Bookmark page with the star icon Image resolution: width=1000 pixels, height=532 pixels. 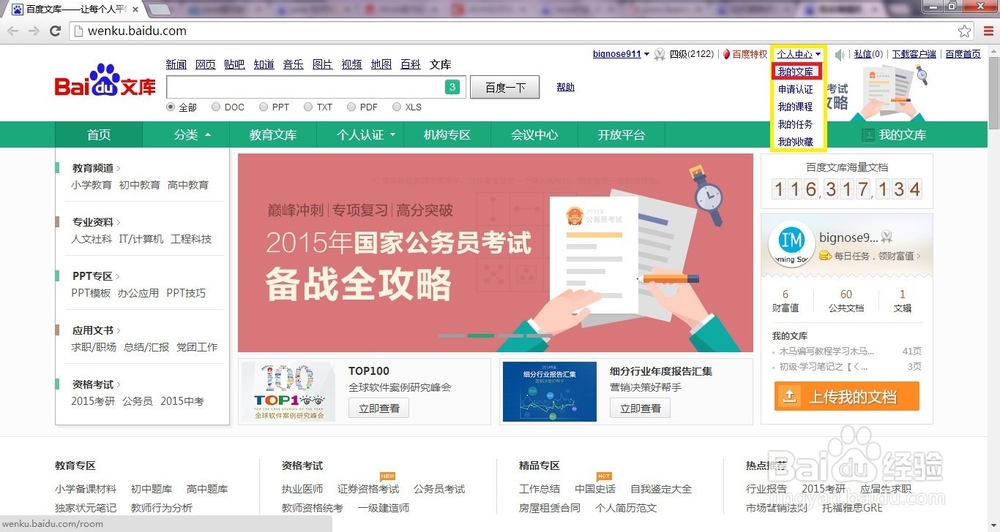964,31
